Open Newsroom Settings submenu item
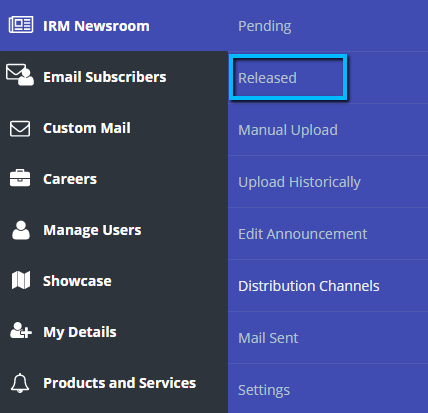This screenshot has height=413, width=428. pos(264,390)
